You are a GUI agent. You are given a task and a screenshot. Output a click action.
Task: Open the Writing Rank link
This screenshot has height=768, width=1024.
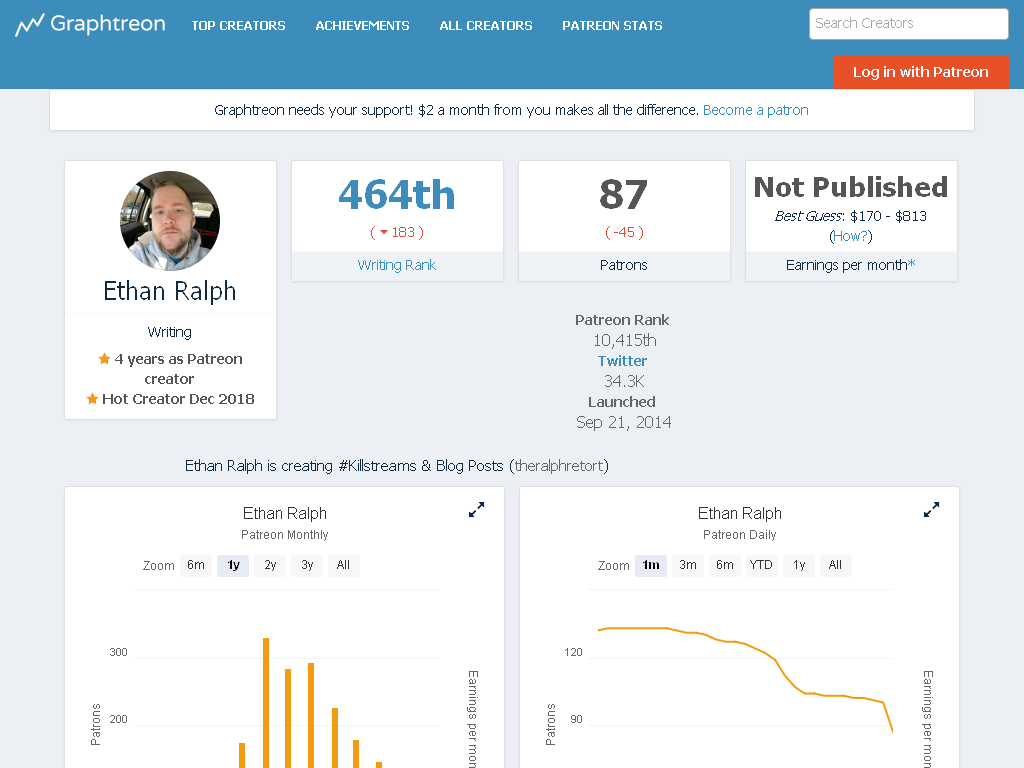coord(396,265)
